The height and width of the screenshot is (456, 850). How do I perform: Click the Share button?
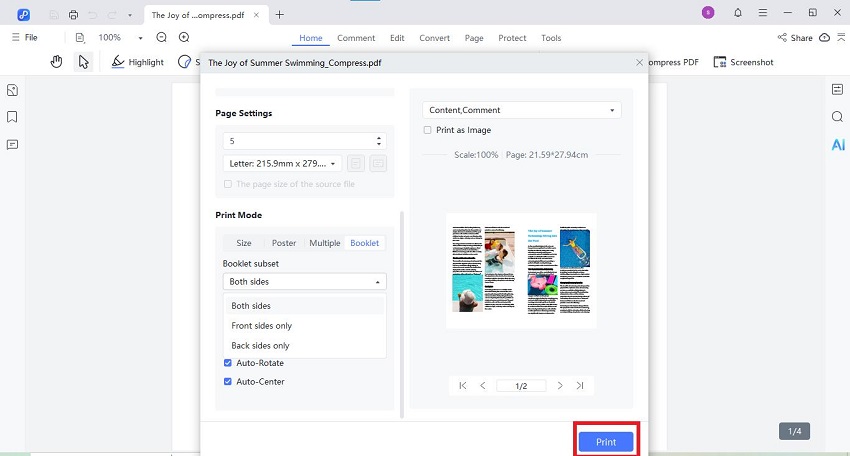pyautogui.click(x=795, y=38)
